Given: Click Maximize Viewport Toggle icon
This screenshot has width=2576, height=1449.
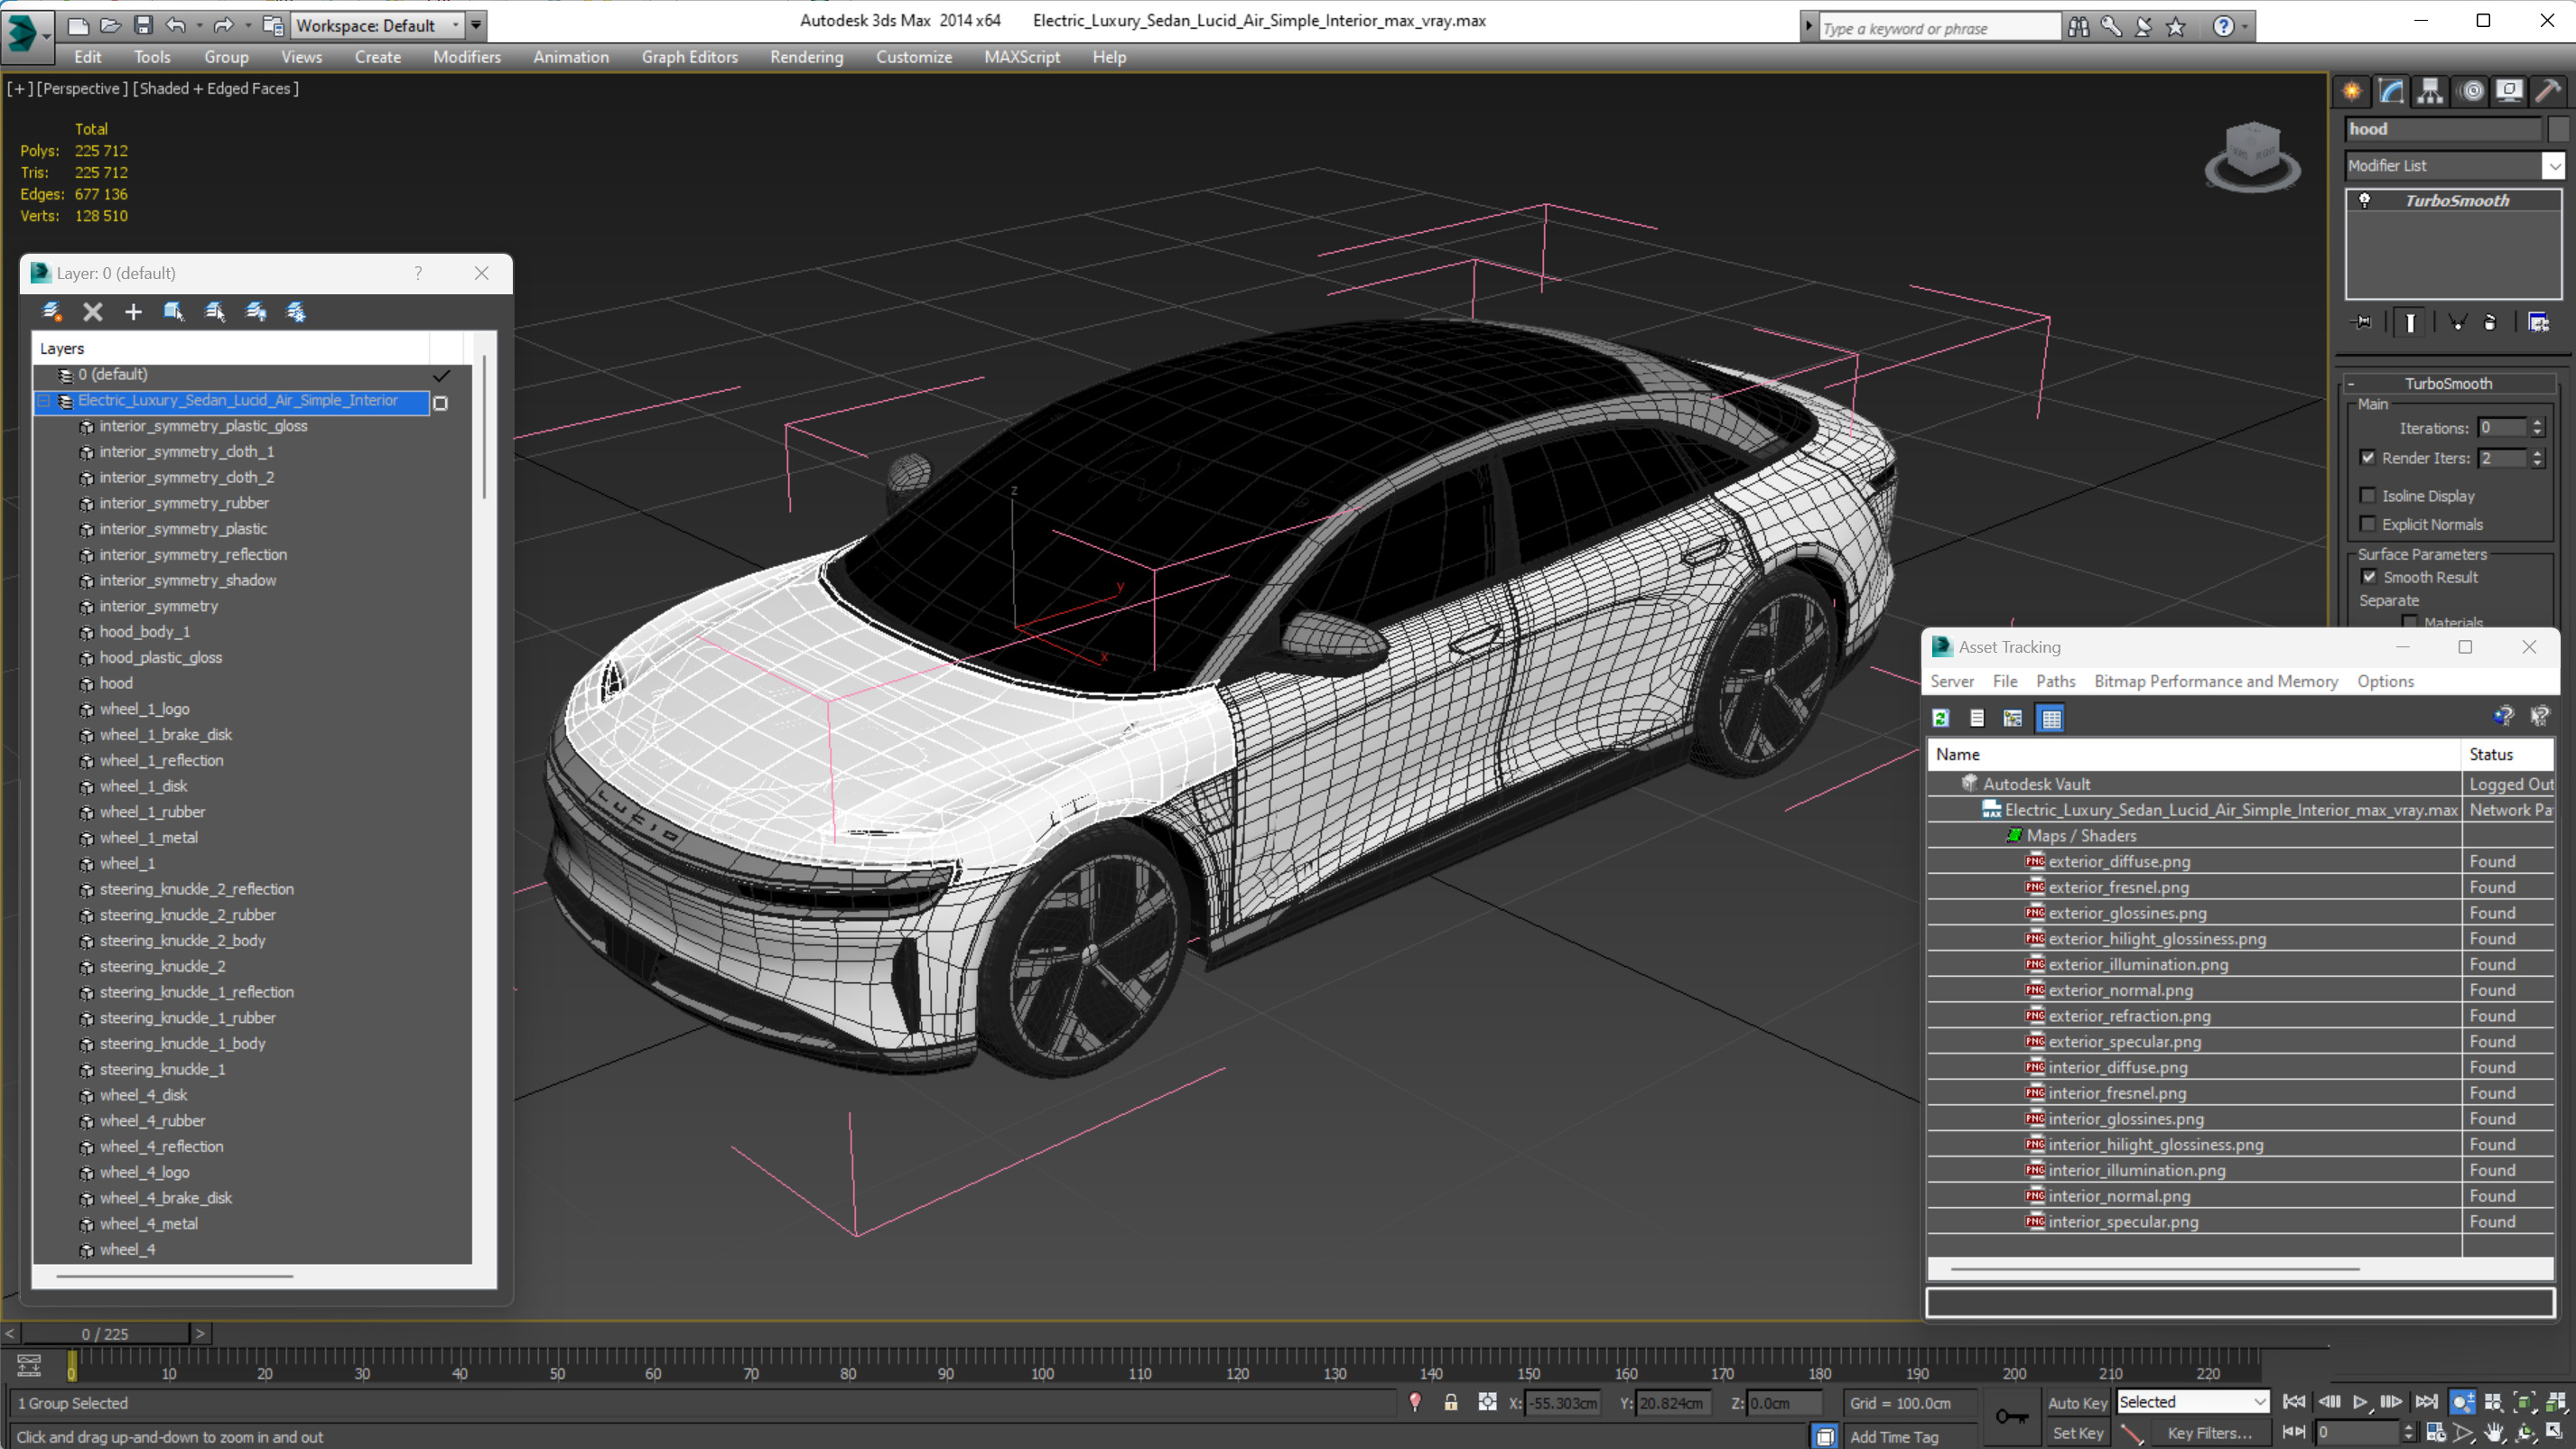Looking at the screenshot, I should tap(2555, 1432).
